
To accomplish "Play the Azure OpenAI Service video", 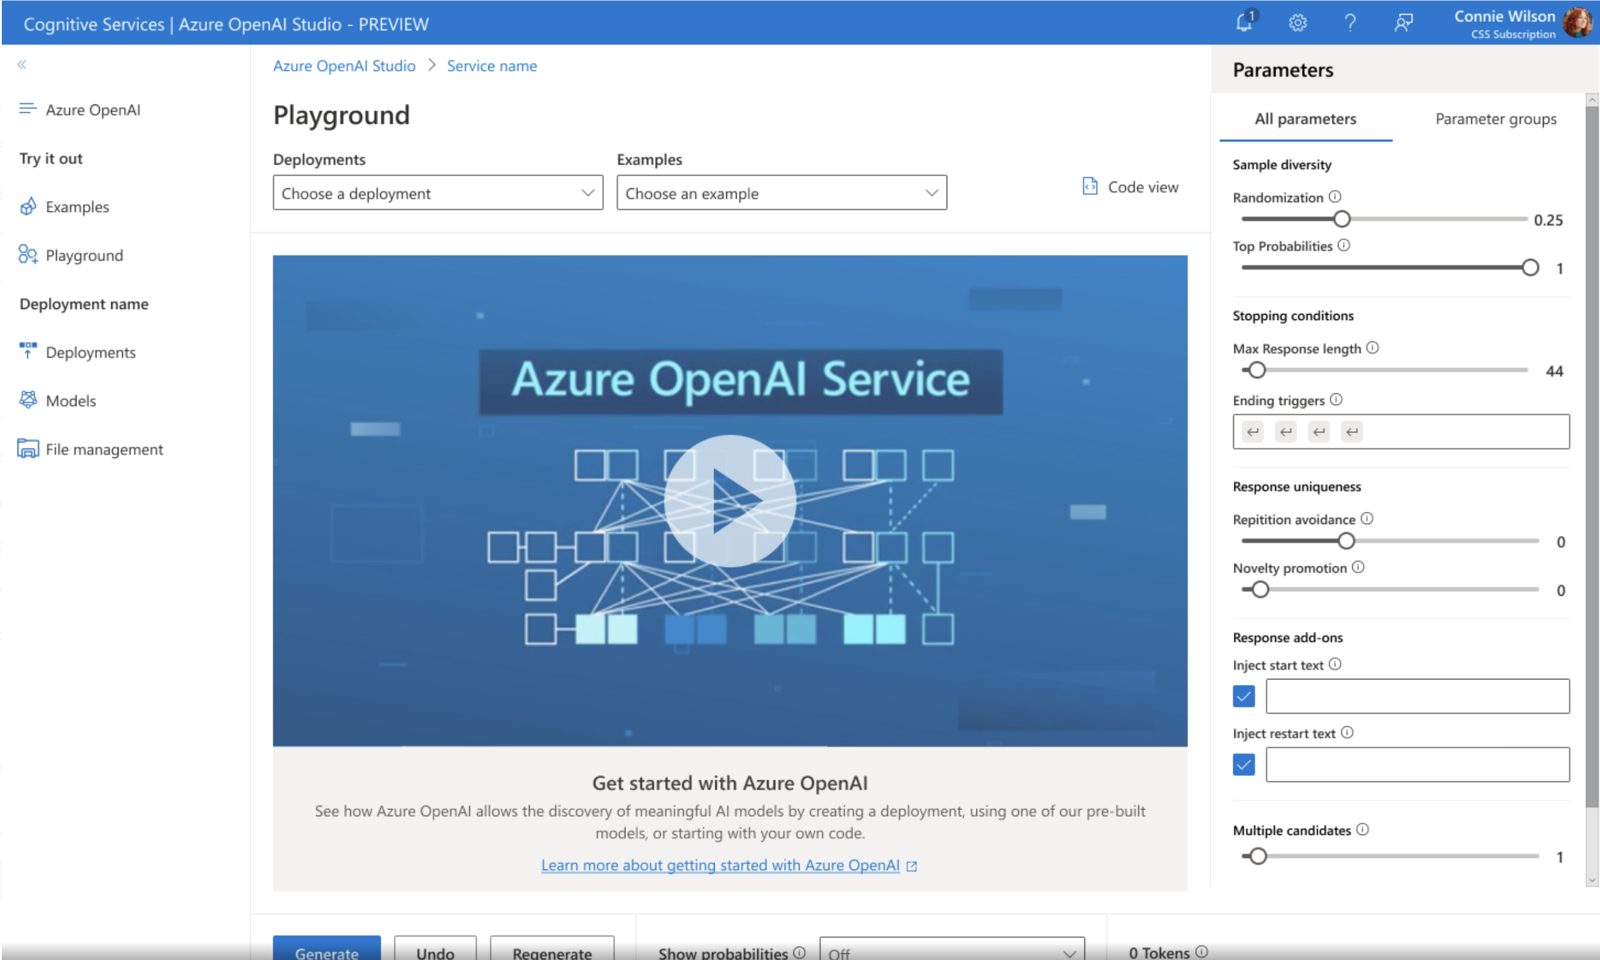I will point(730,501).
